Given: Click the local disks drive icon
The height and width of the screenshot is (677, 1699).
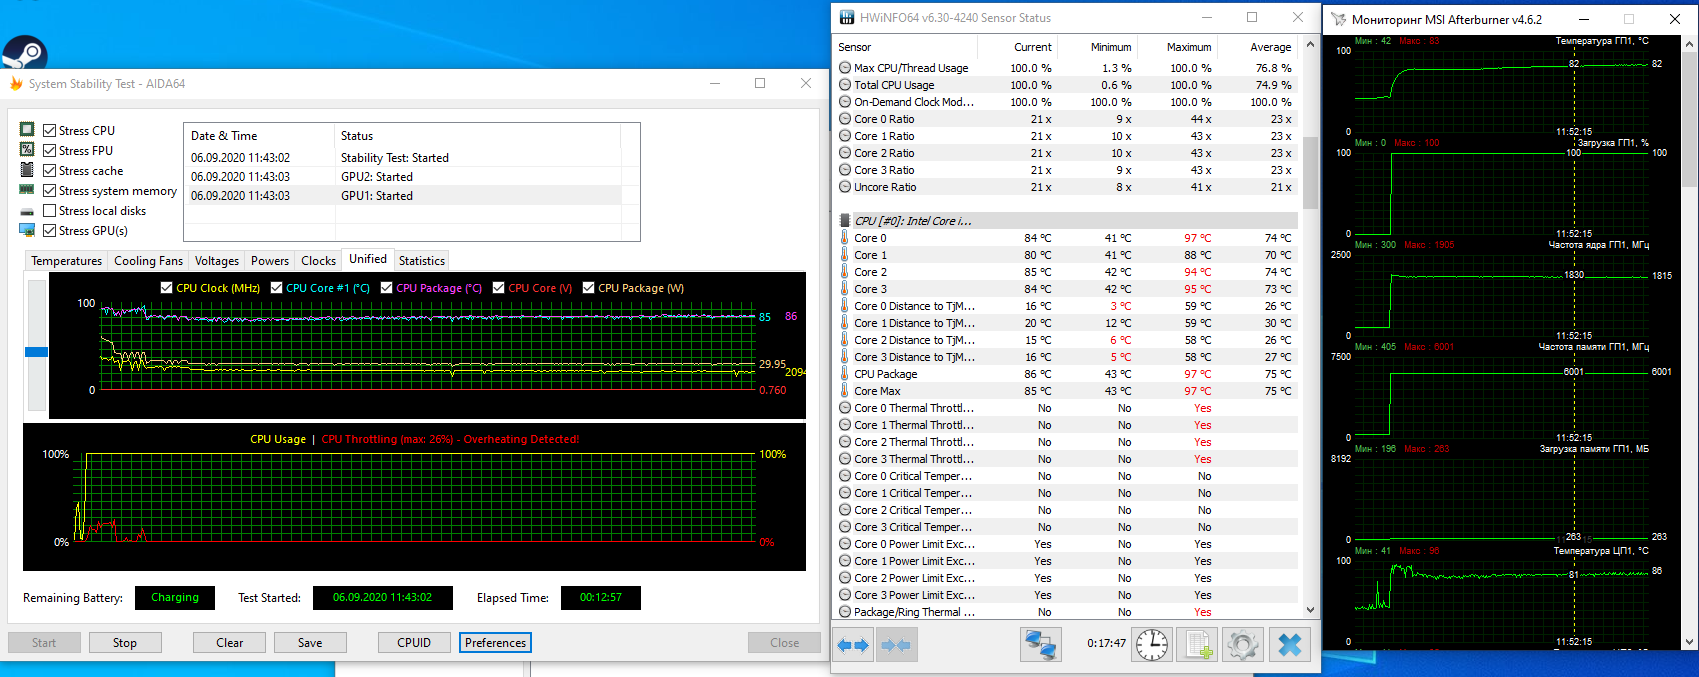Looking at the screenshot, I should point(27,211).
